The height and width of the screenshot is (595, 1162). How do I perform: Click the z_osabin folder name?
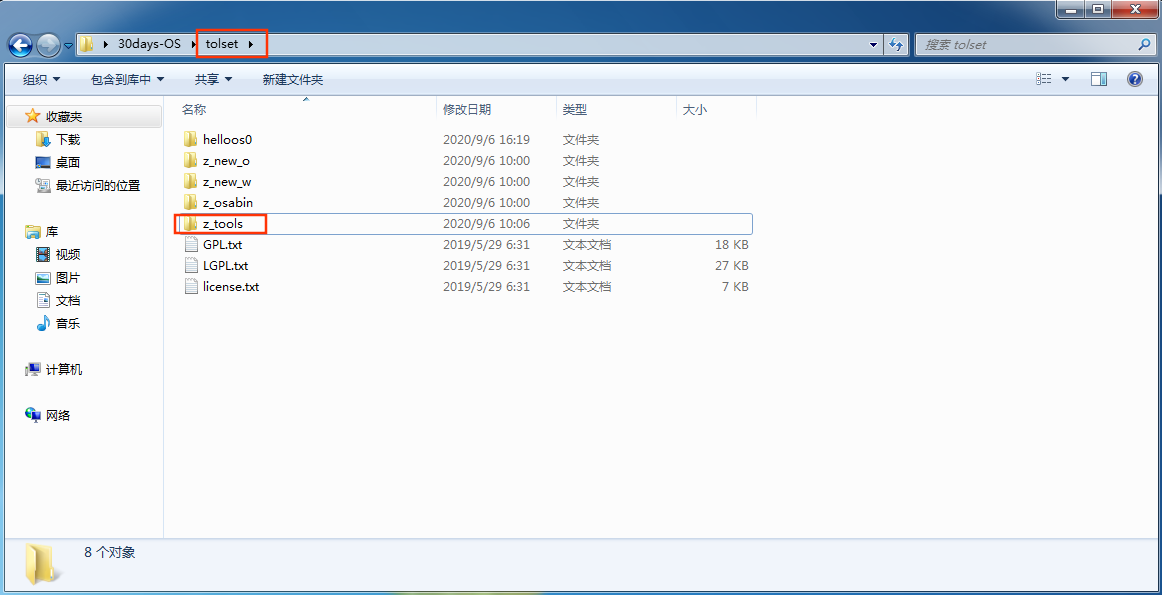pyautogui.click(x=228, y=202)
